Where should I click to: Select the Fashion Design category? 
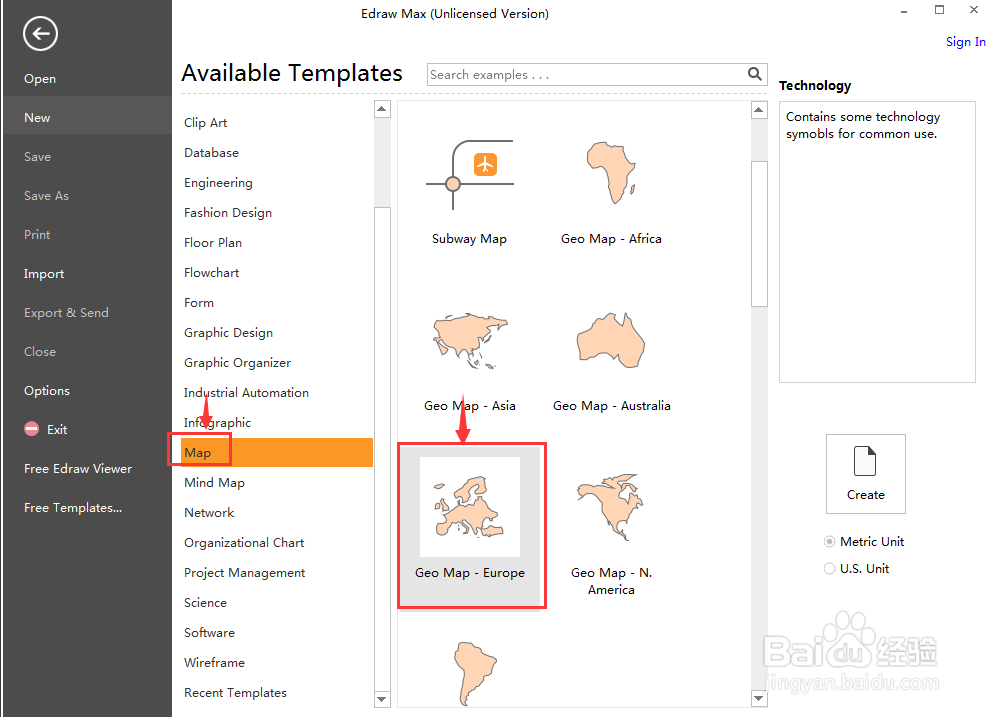pos(228,213)
